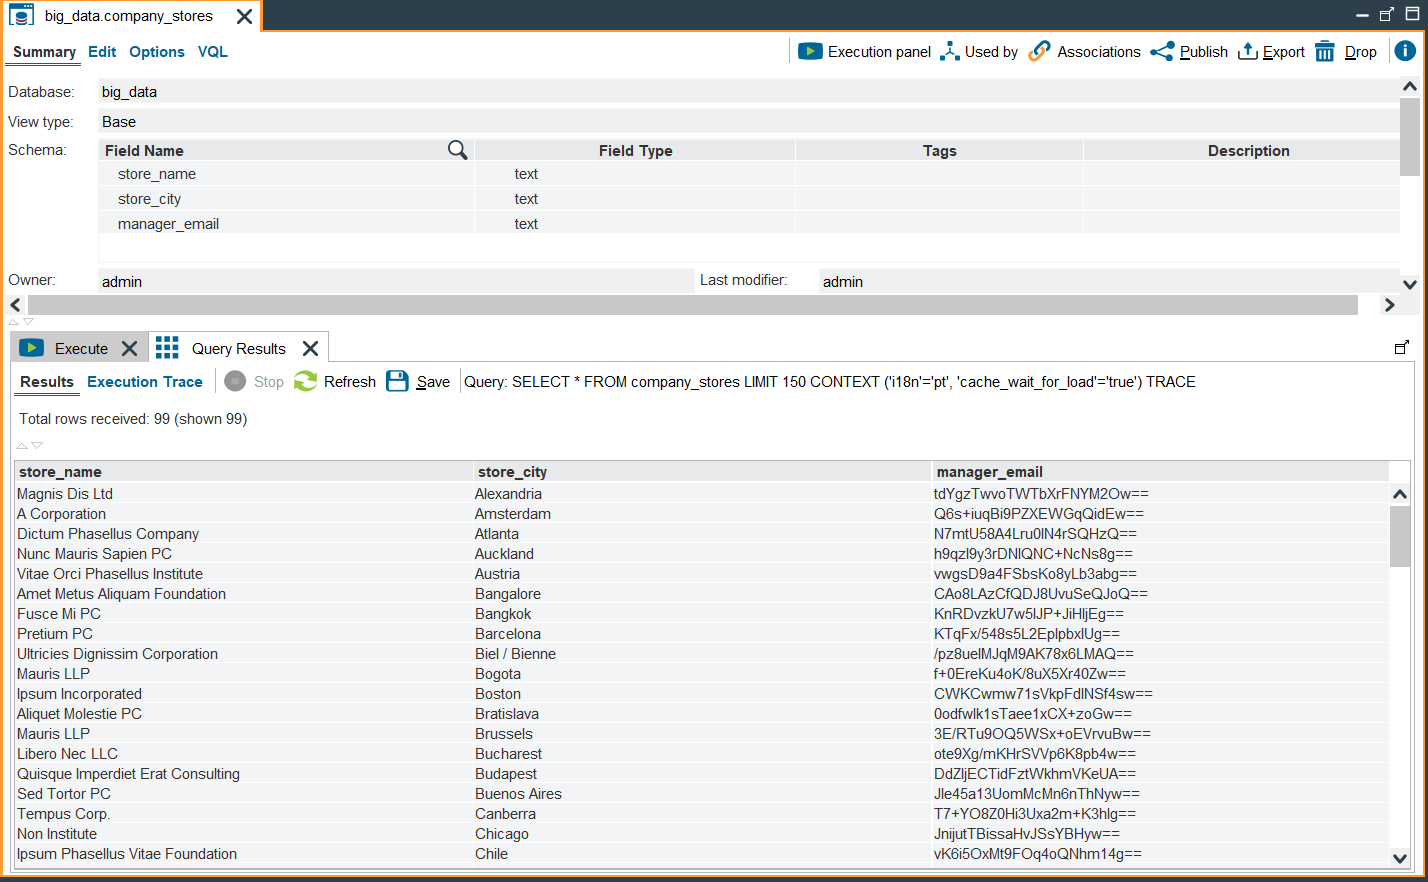Click horizontal scrollbar right arrow
The image size is (1428, 882).
(x=1389, y=305)
